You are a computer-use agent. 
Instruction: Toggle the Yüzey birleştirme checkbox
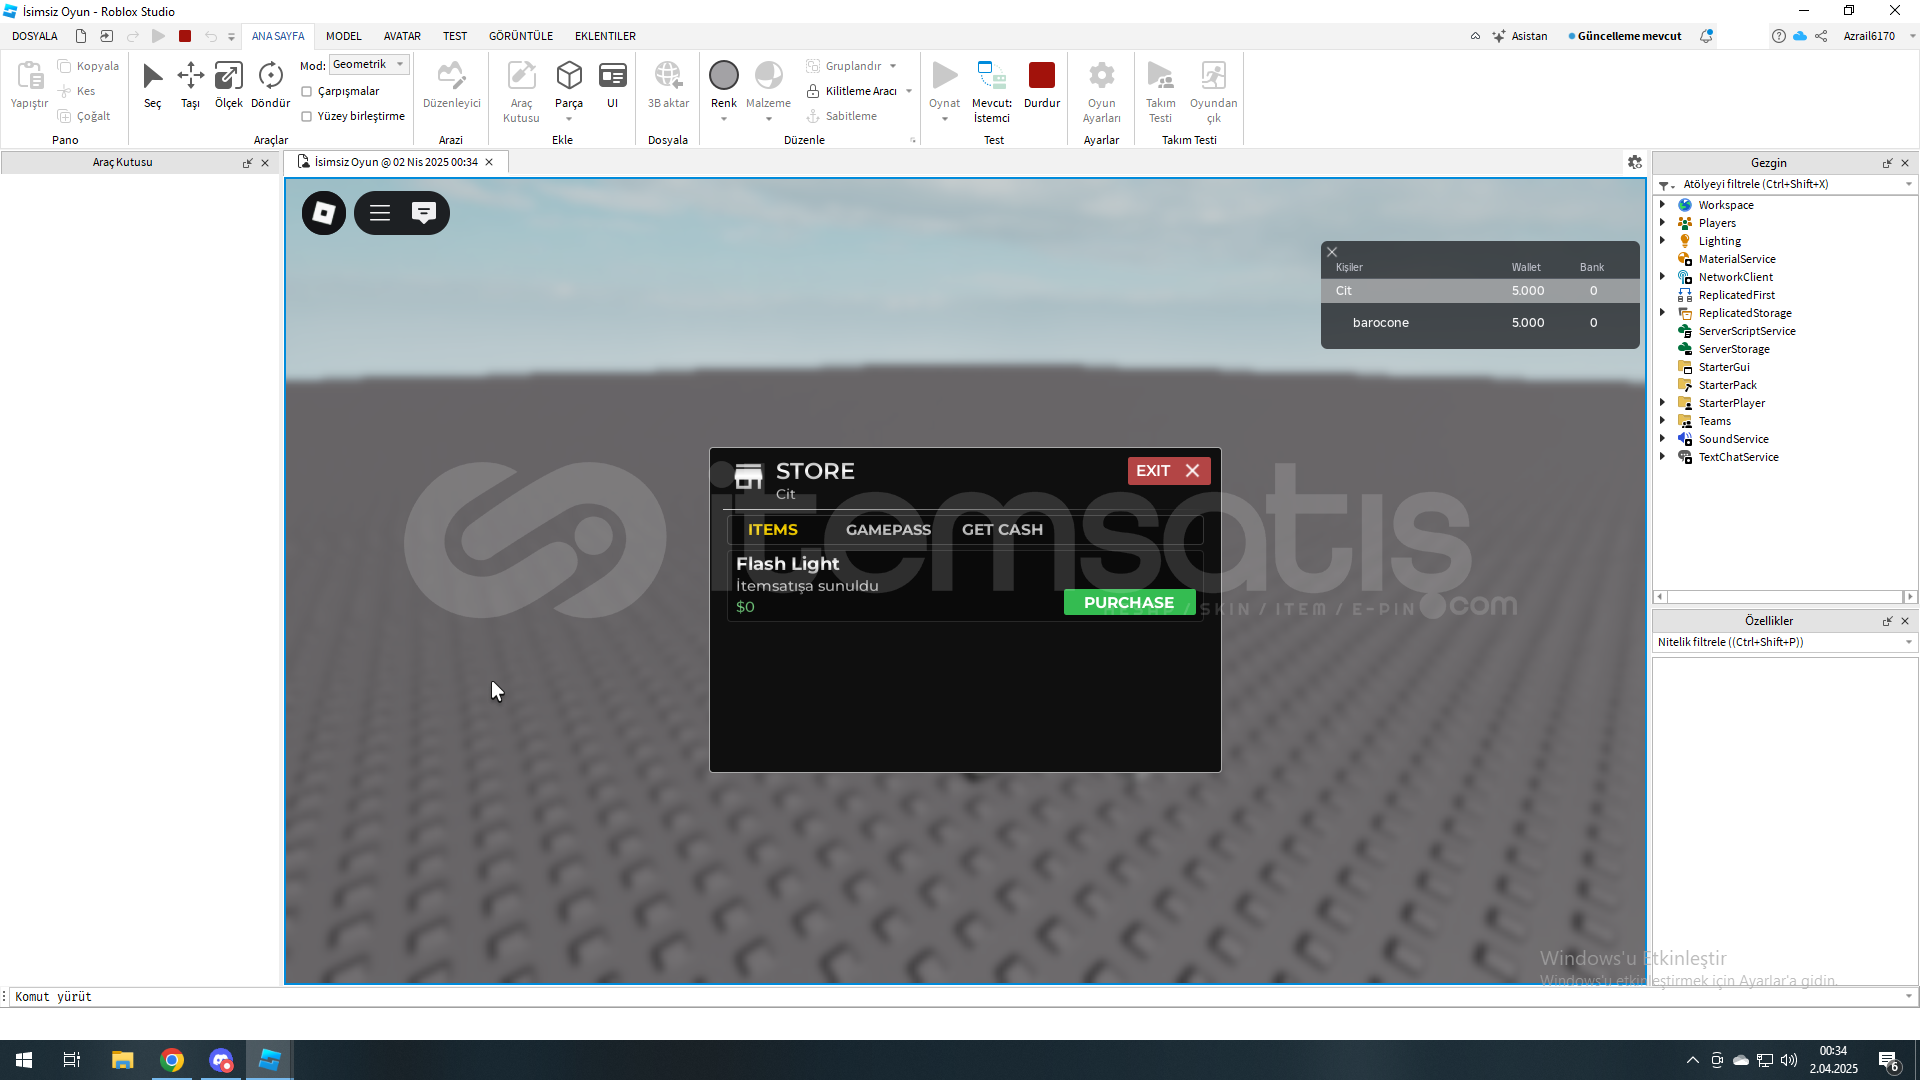click(x=307, y=116)
